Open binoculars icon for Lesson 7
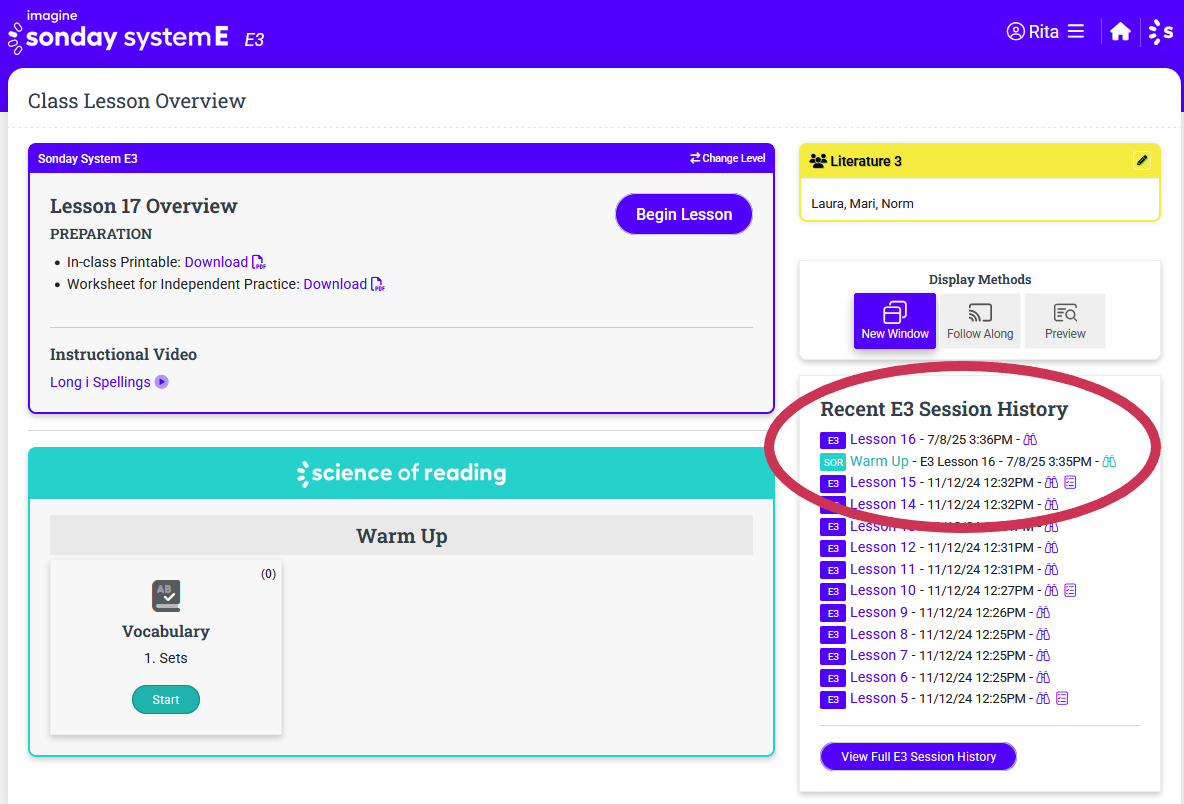The height and width of the screenshot is (804, 1184). 1043,655
